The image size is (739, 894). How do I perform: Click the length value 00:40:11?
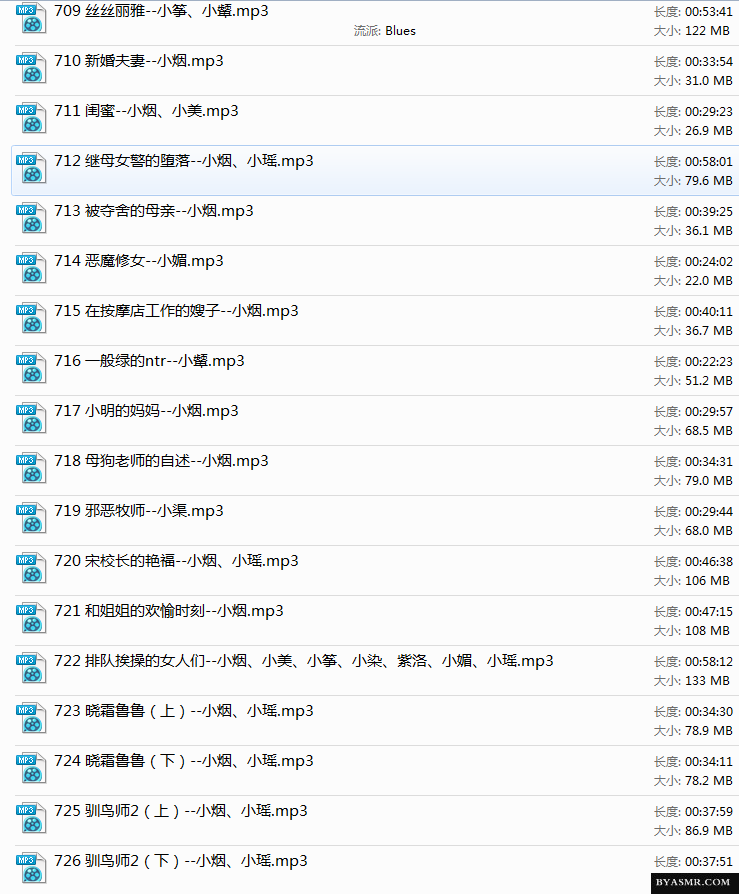pos(709,312)
